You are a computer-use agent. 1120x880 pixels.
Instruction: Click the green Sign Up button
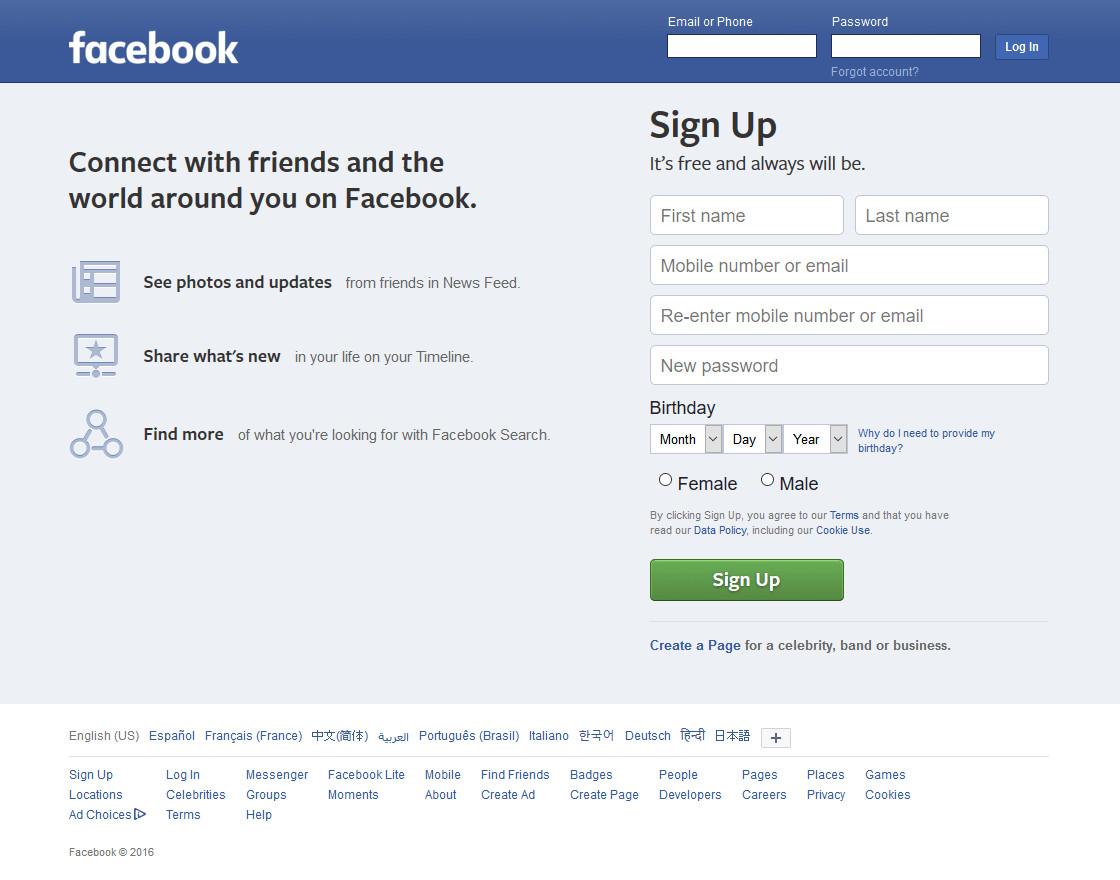(x=746, y=580)
